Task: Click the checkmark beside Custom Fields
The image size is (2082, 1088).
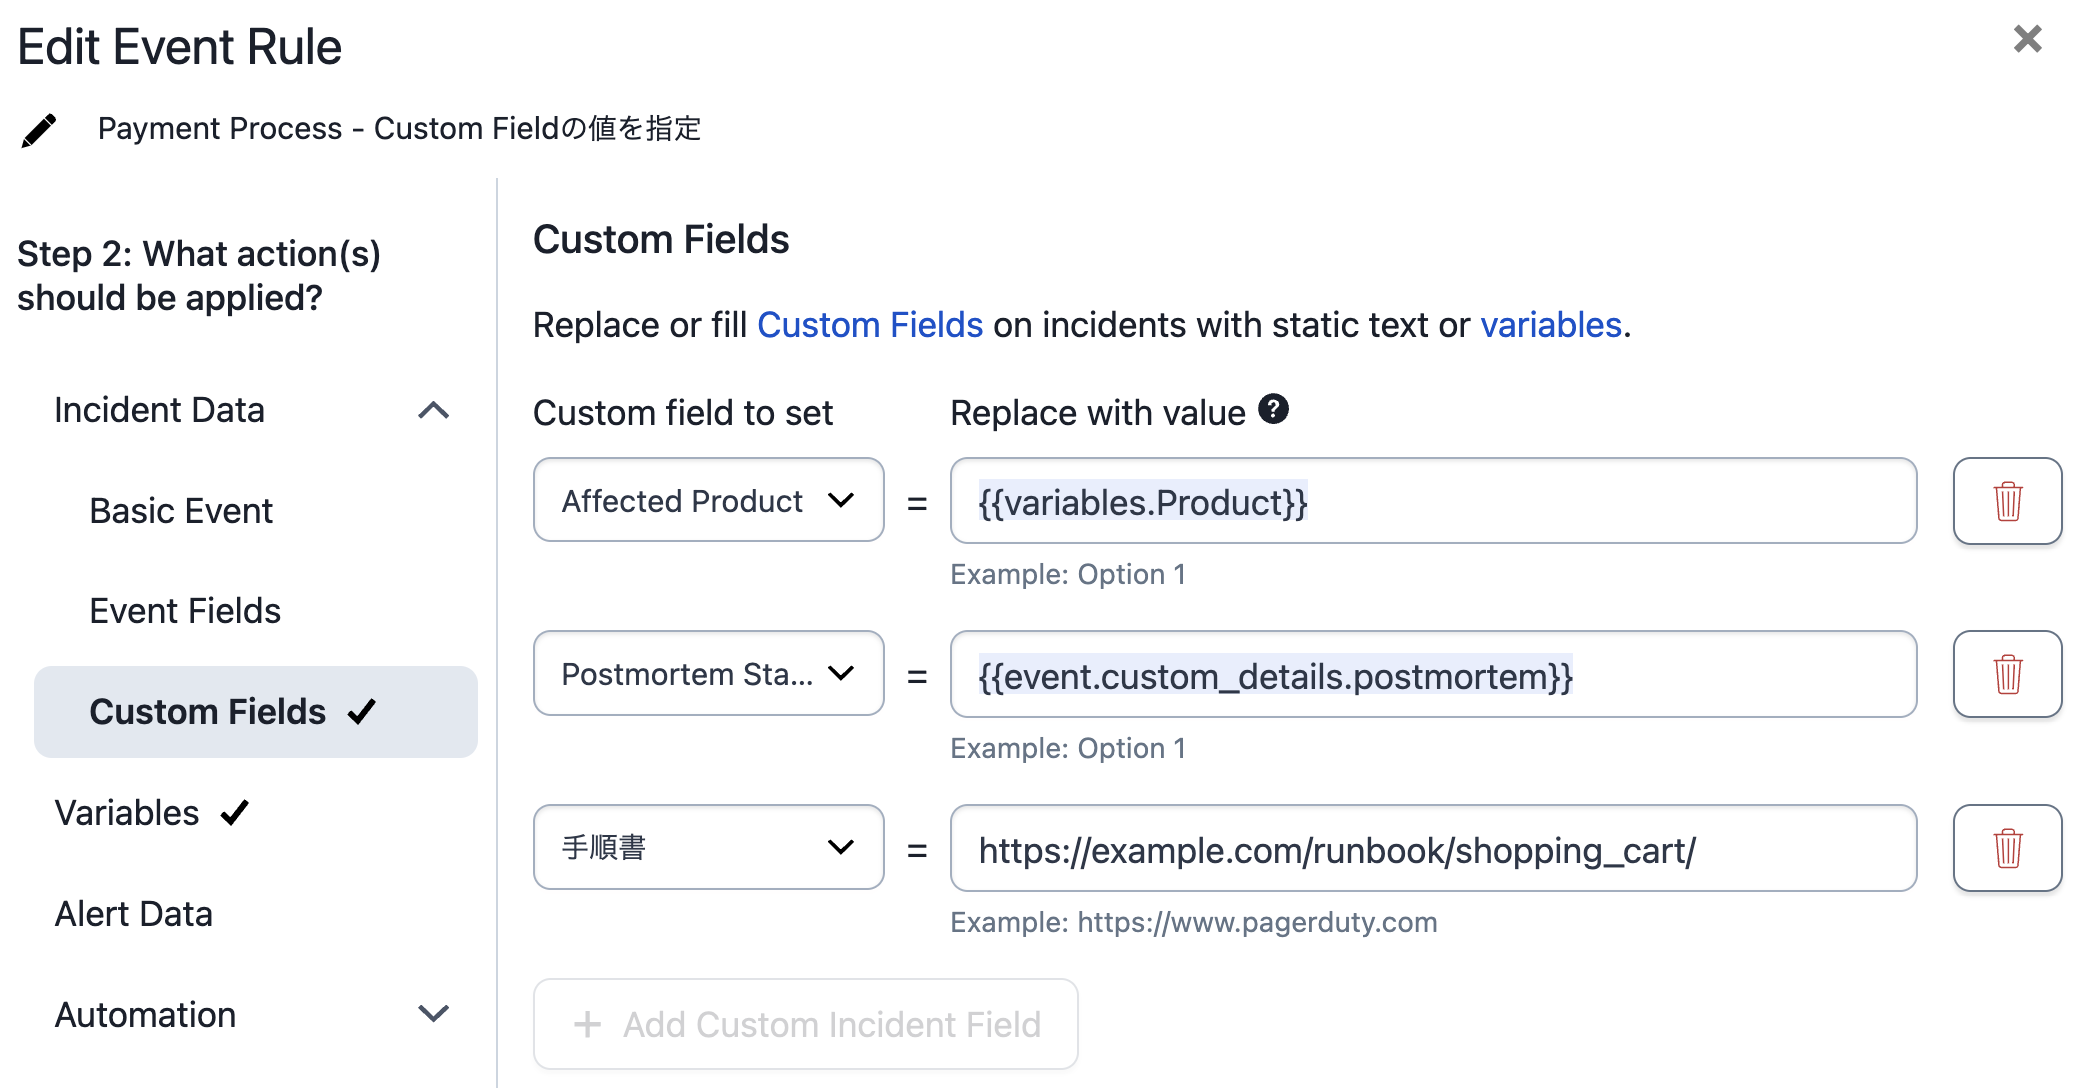Action: (x=362, y=712)
